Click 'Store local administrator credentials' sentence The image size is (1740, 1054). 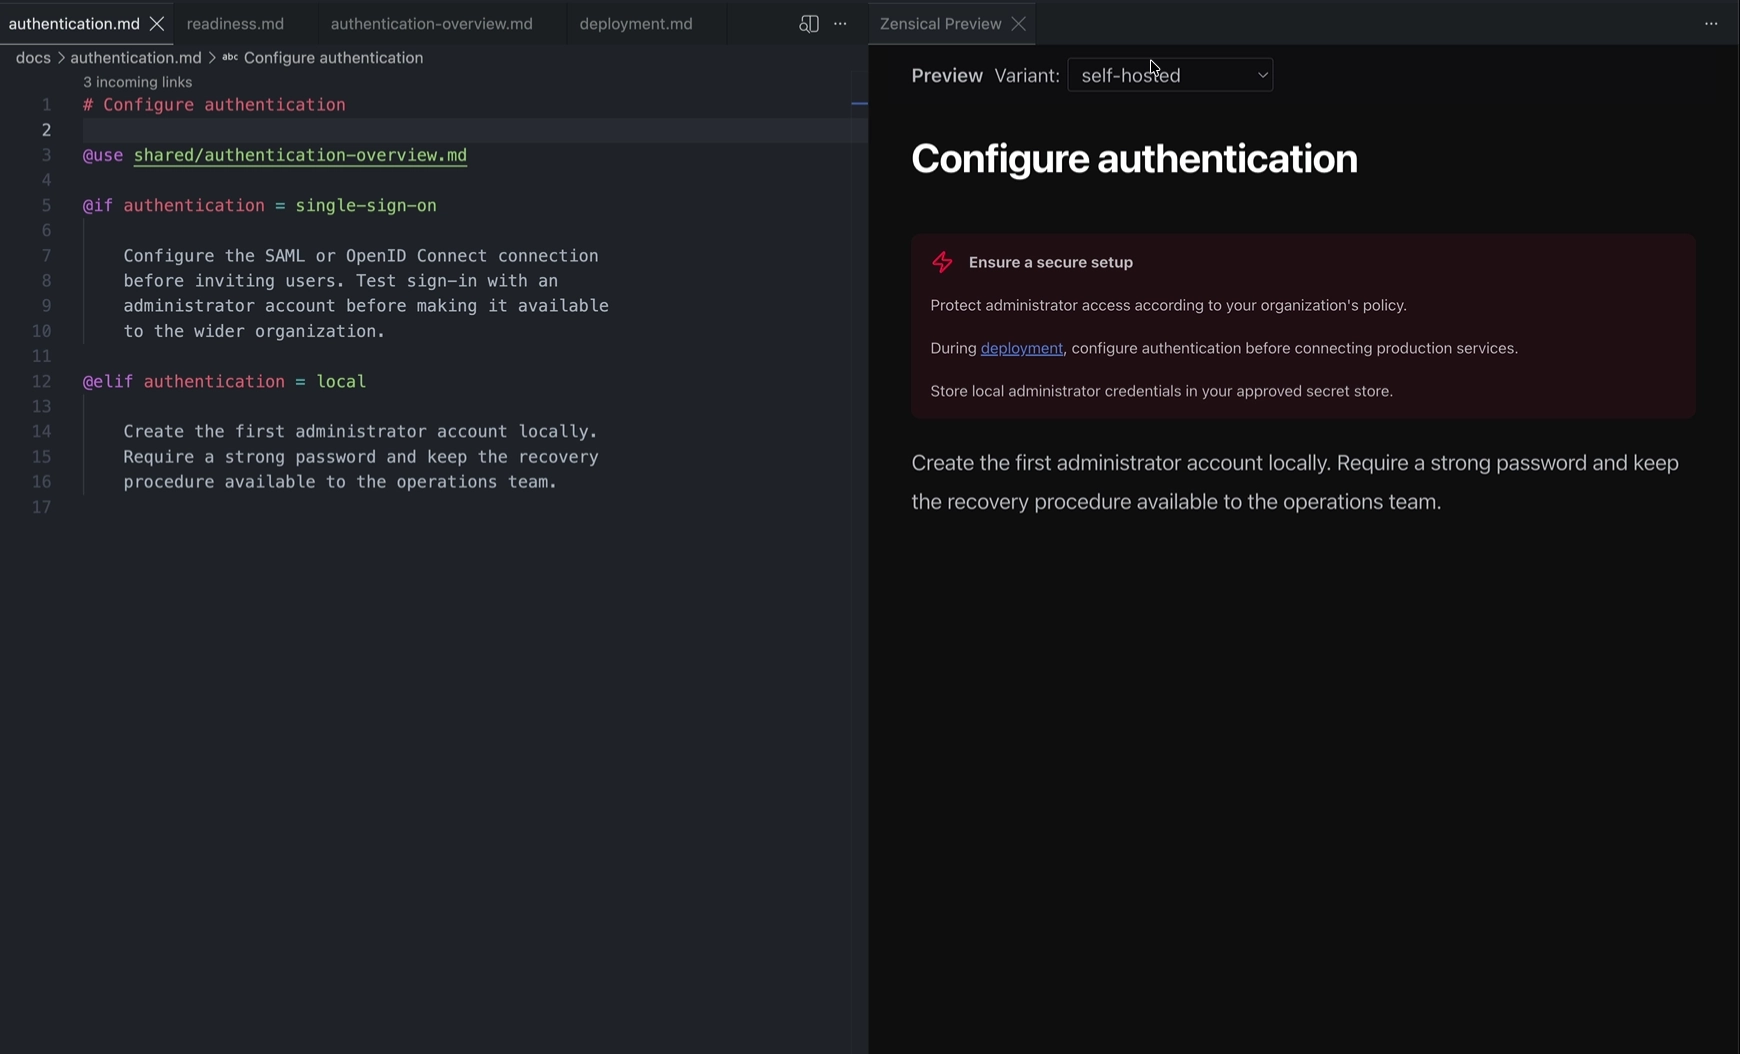(x=1161, y=391)
